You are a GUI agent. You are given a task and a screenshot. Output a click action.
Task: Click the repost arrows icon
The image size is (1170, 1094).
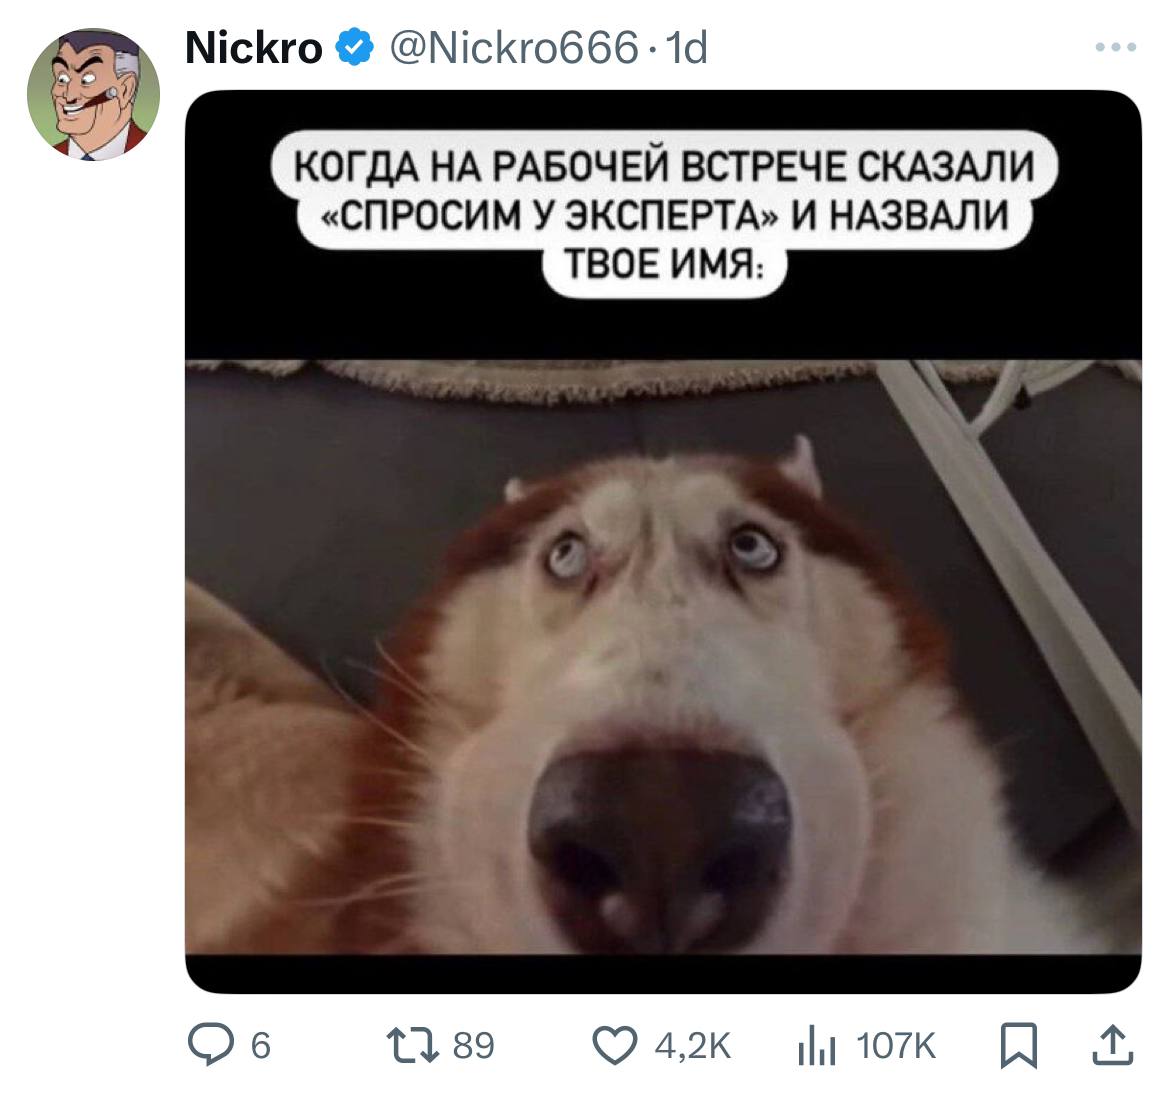[x=412, y=1045]
